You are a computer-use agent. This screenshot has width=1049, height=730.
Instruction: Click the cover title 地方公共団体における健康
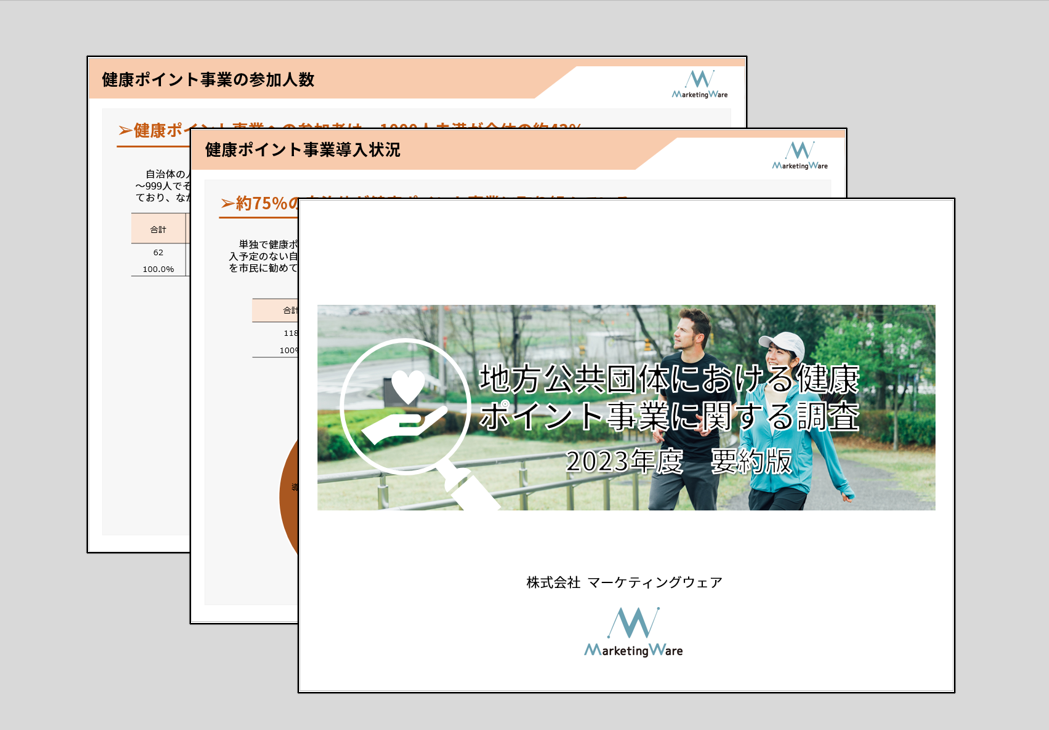tap(668, 380)
